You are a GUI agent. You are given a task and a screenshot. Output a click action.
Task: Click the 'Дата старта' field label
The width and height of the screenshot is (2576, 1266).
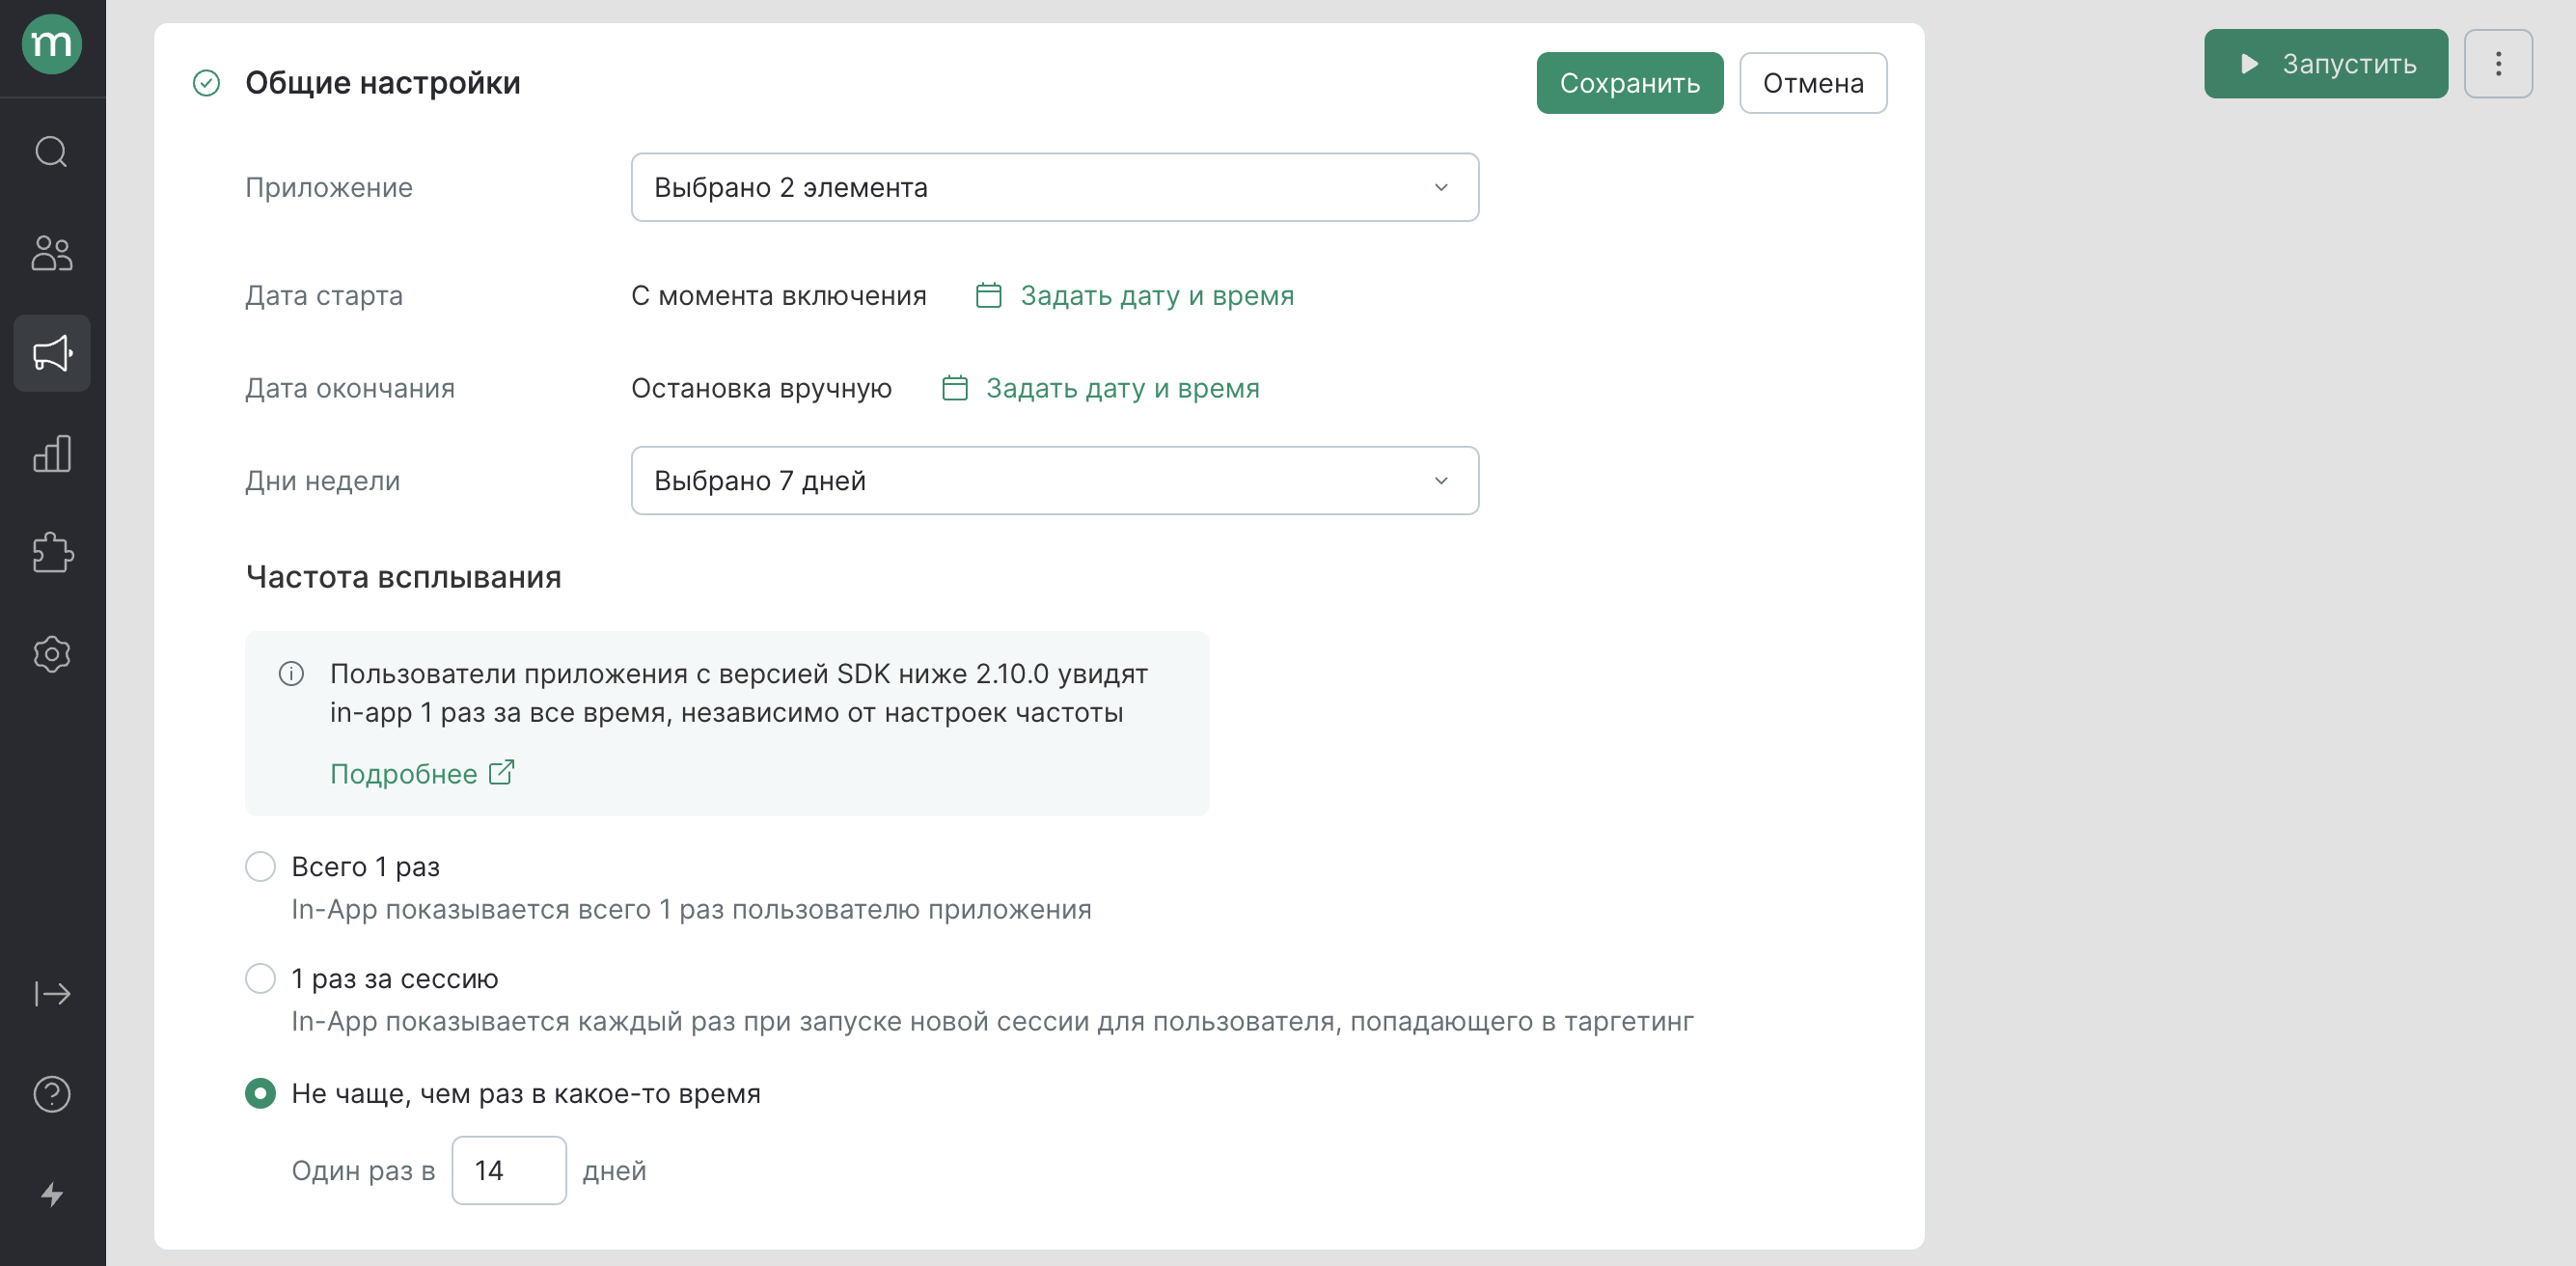click(324, 296)
